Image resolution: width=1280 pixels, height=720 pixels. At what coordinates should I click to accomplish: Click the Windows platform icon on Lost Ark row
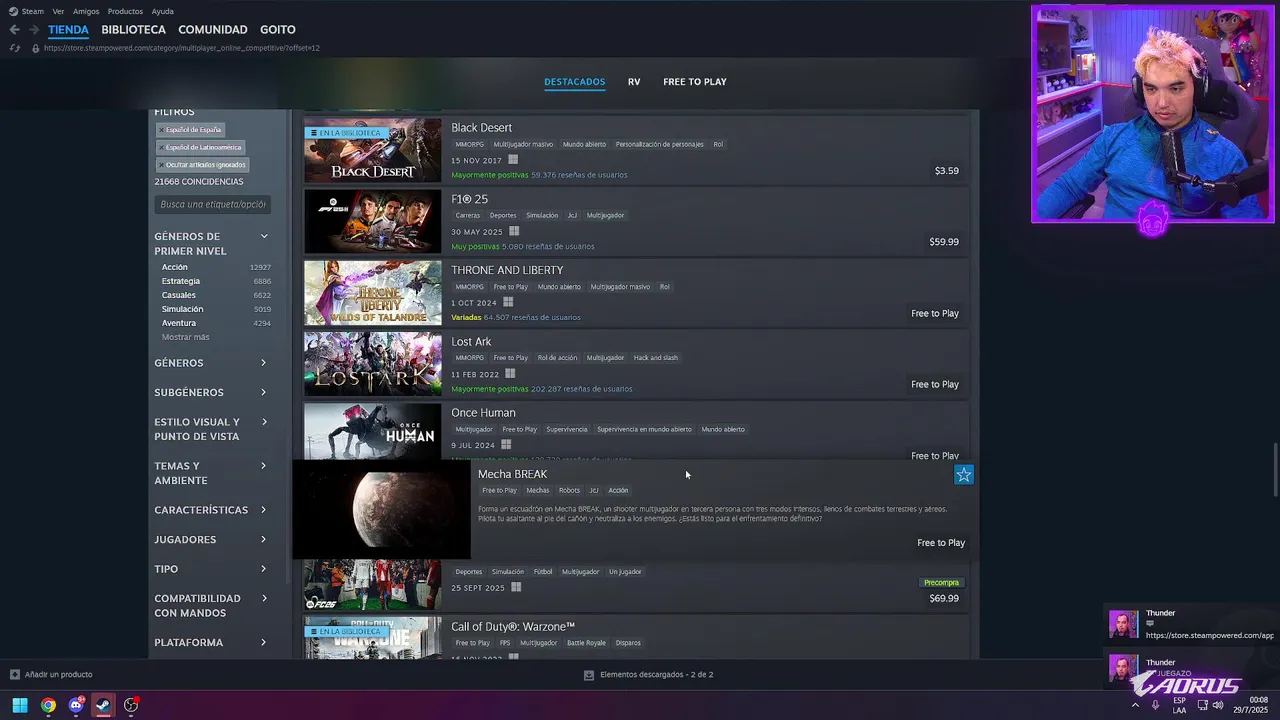pyautogui.click(x=510, y=374)
